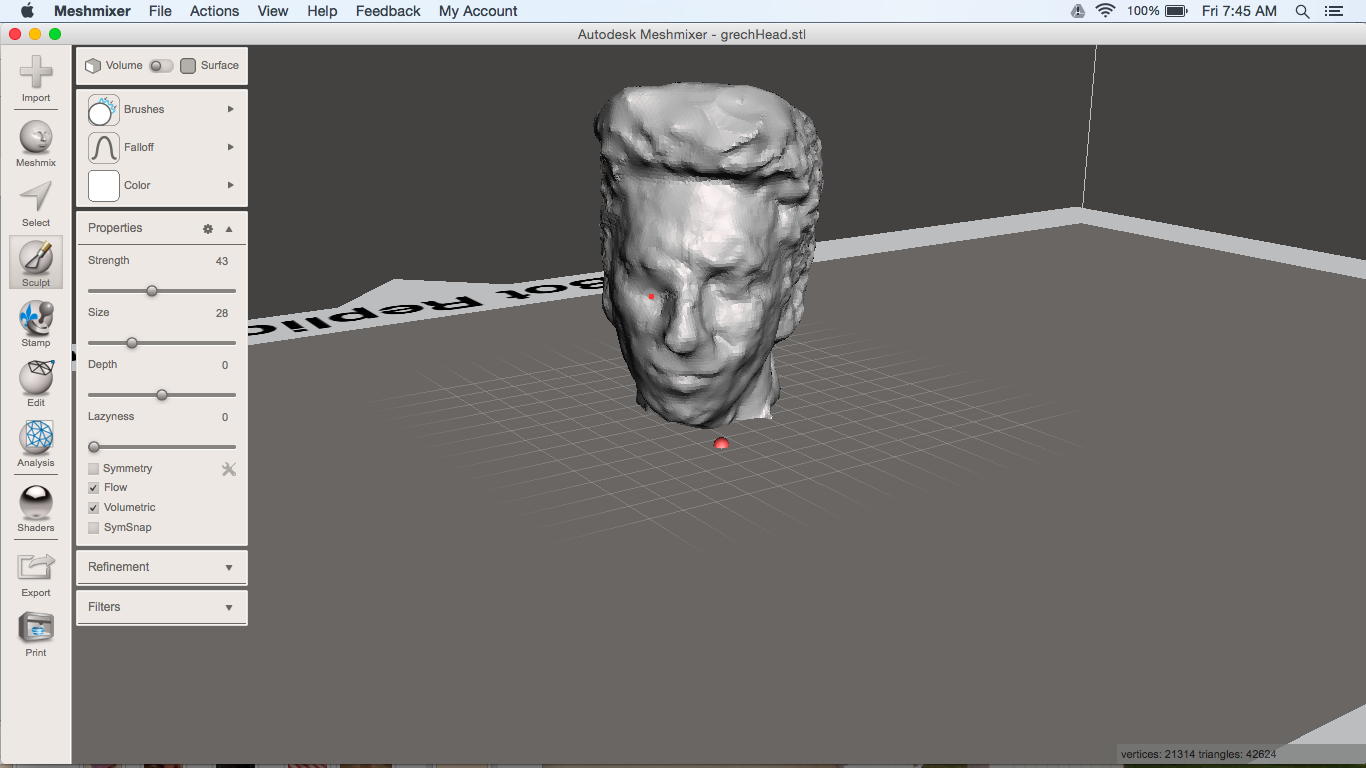This screenshot has width=1366, height=768.
Task: Expand the Refinement panel
Action: pyautogui.click(x=162, y=567)
